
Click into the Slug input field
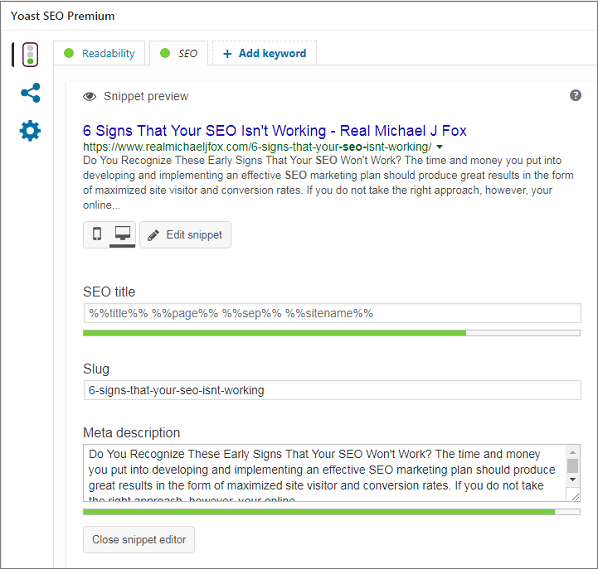point(332,390)
